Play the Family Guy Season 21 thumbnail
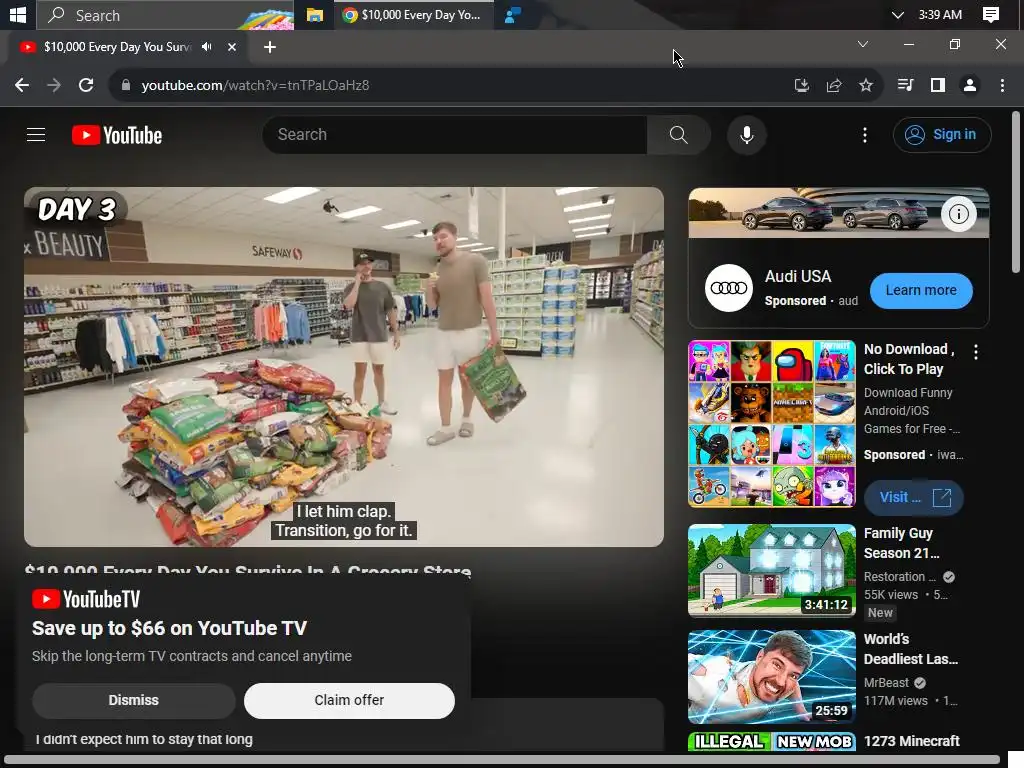This screenshot has height=768, width=1024. [x=772, y=571]
